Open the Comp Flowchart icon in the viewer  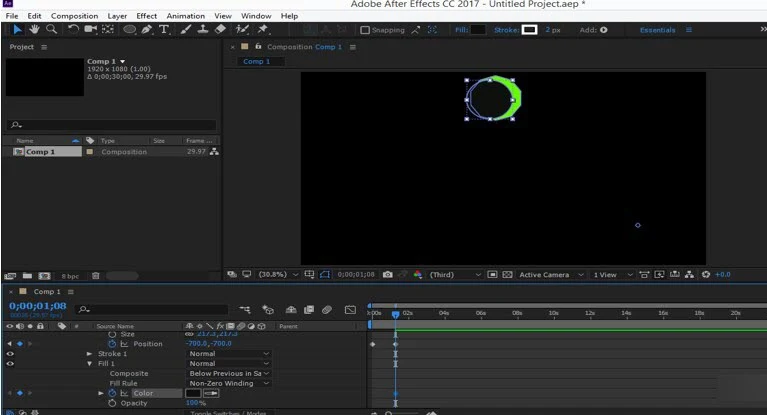point(689,275)
